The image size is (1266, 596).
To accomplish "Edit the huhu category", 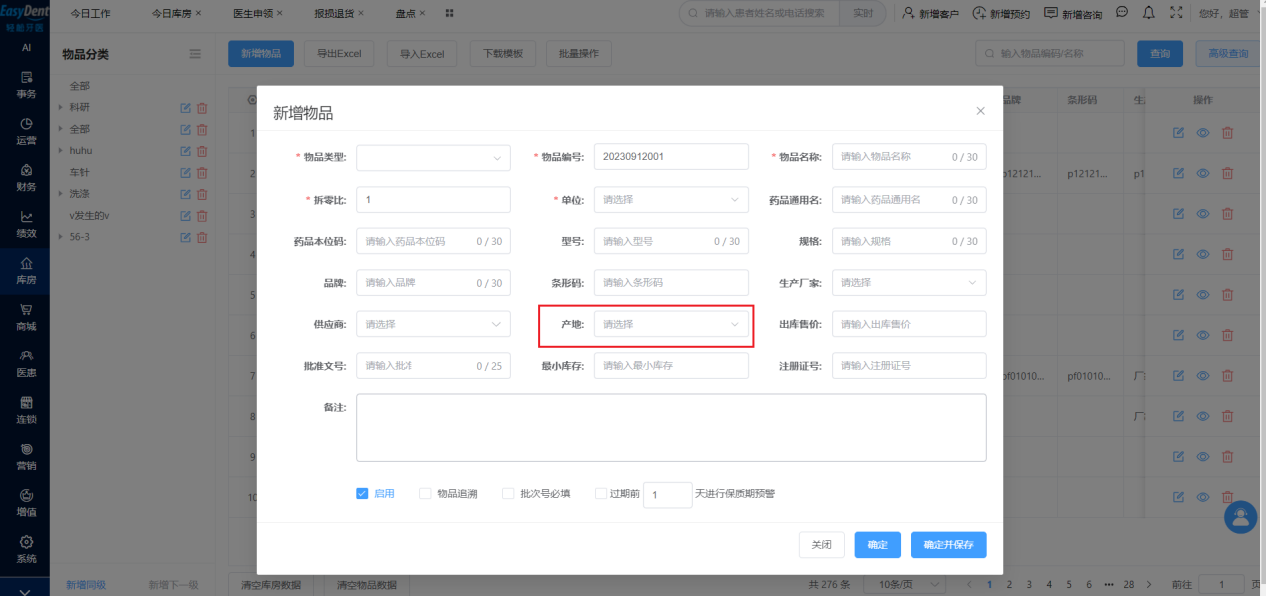I will point(185,151).
